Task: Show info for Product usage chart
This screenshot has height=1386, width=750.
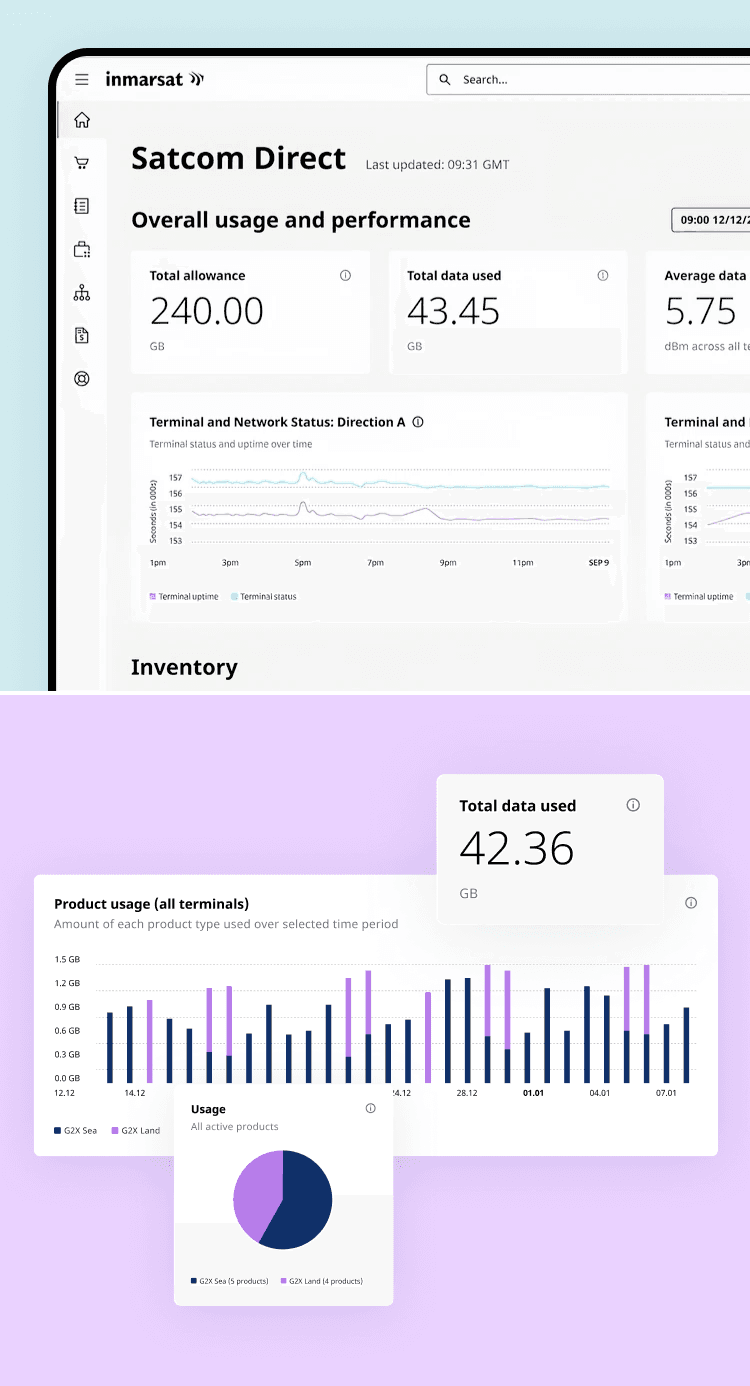Action: [x=691, y=903]
